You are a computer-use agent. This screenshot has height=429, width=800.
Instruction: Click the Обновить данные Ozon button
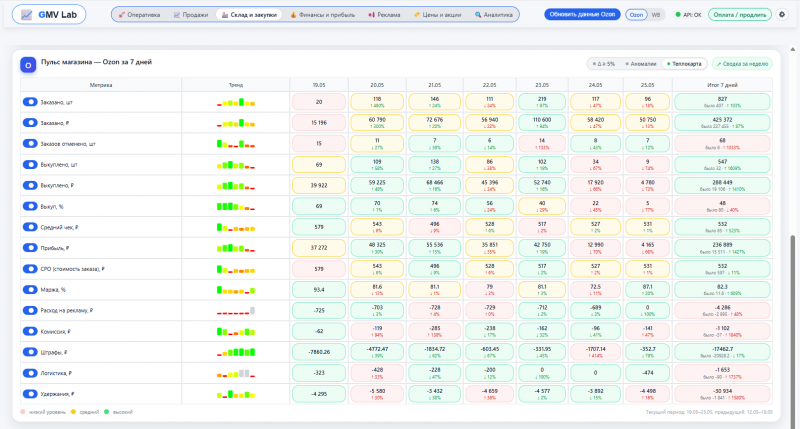582,14
